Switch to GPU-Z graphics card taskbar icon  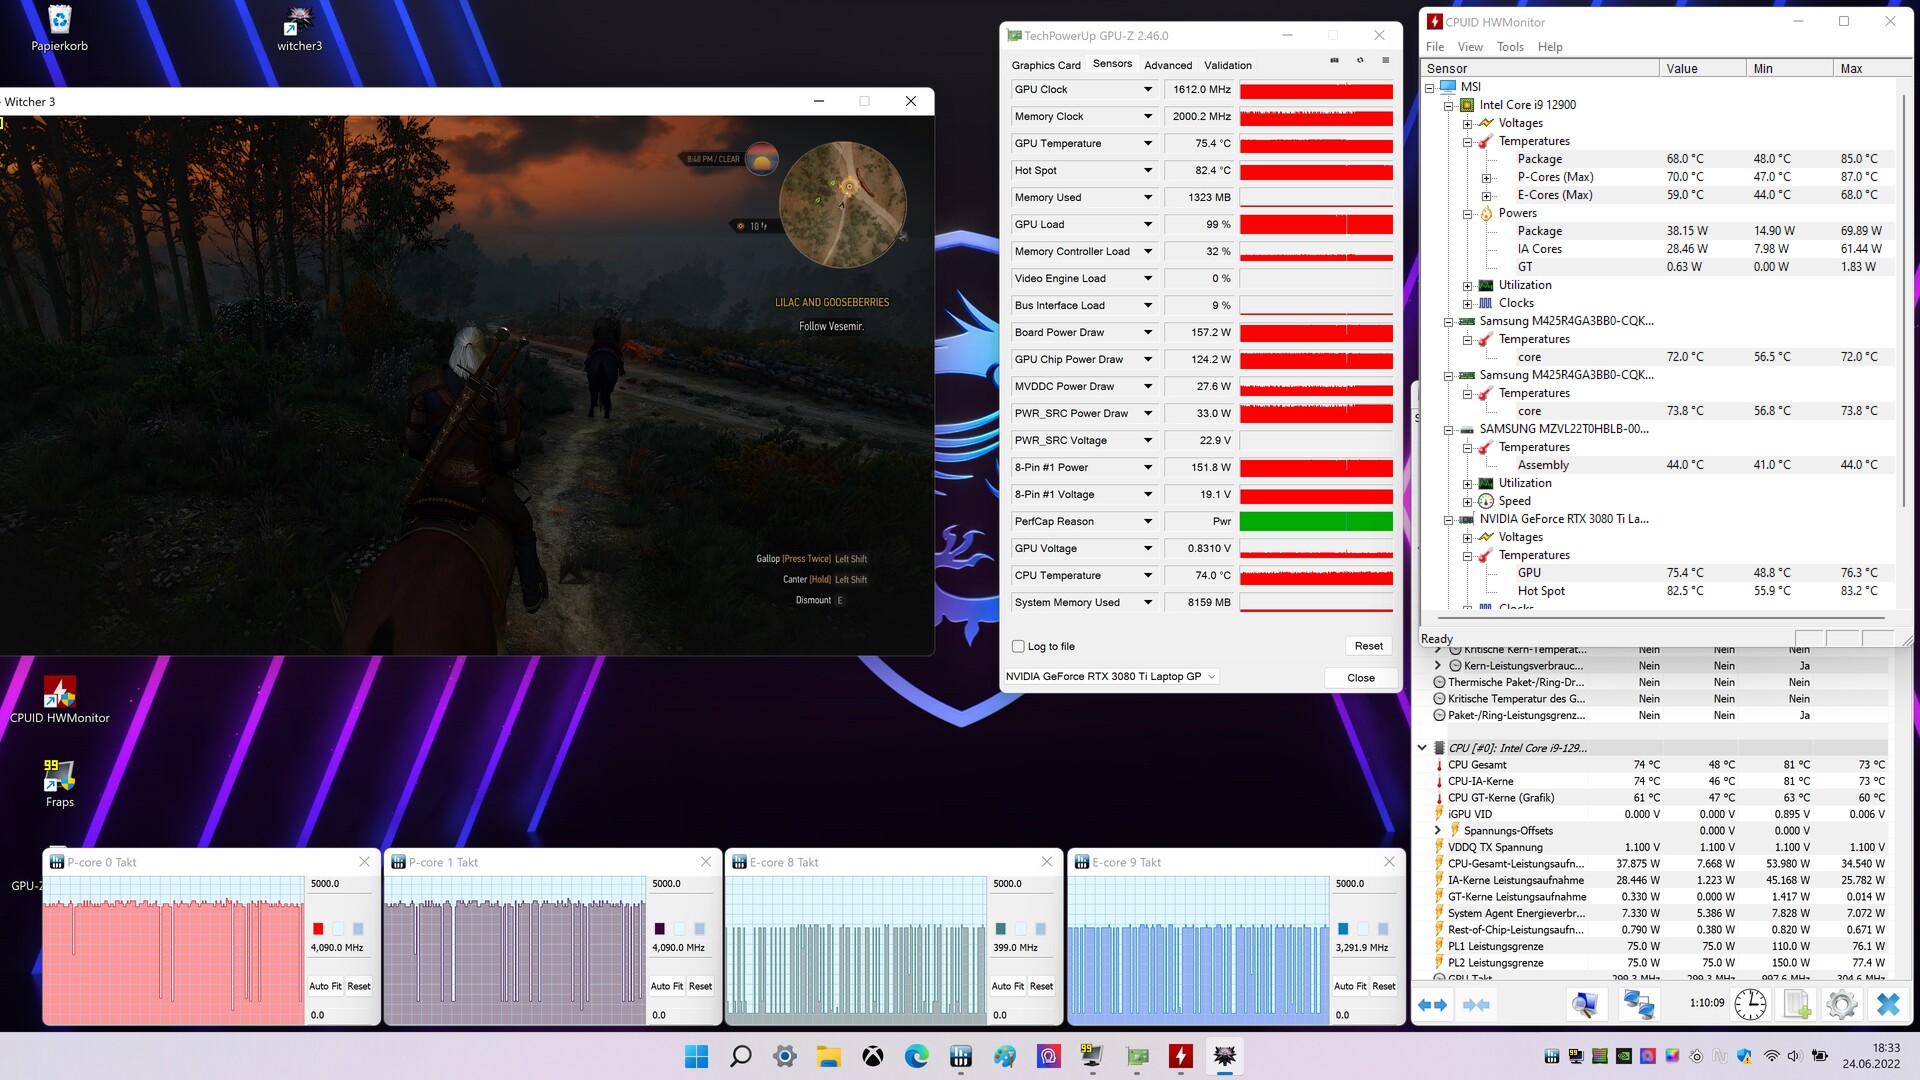coord(1137,1056)
